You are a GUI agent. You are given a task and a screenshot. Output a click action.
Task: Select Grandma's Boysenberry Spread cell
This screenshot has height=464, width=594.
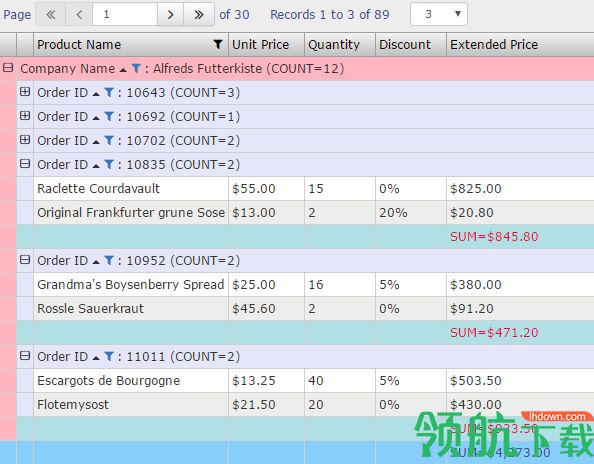click(x=131, y=284)
